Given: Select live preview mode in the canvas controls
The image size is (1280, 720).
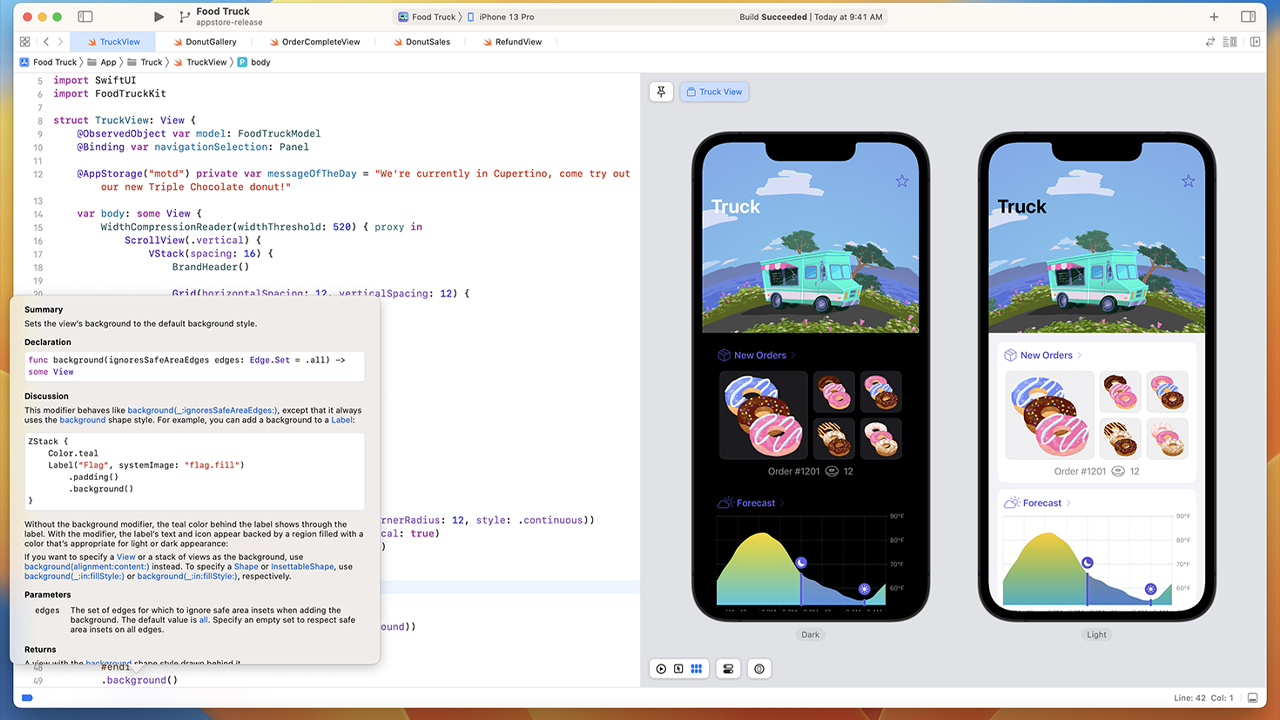Looking at the screenshot, I should click(x=663, y=668).
